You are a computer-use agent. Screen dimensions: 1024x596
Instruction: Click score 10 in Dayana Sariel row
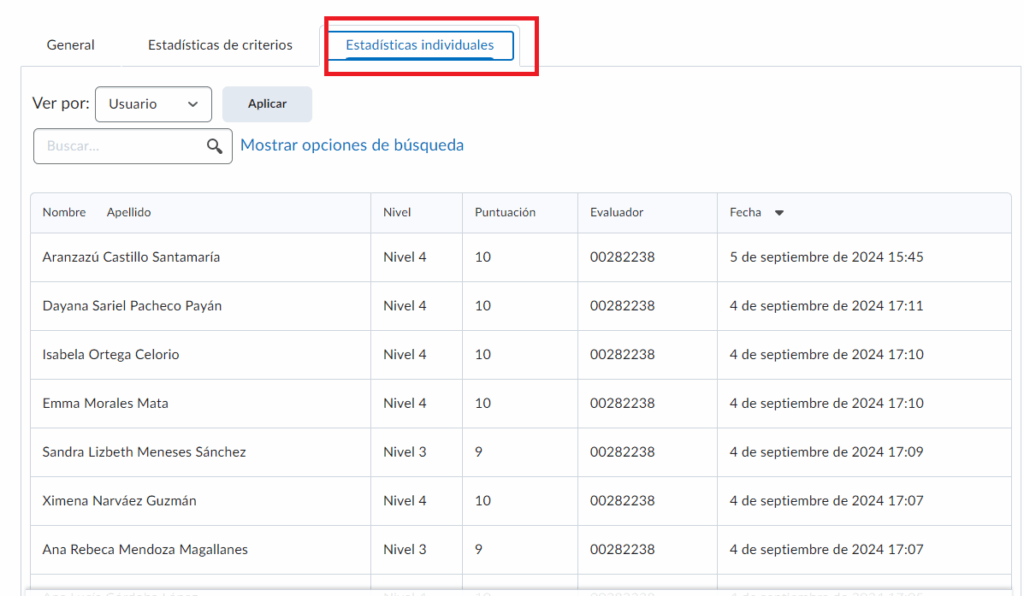(483, 306)
